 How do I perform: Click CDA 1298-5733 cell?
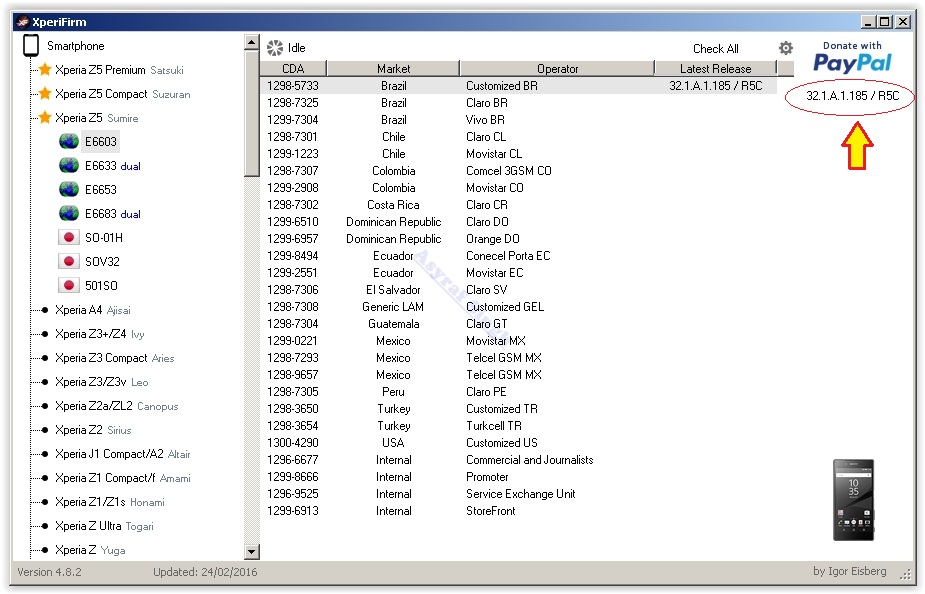293,86
